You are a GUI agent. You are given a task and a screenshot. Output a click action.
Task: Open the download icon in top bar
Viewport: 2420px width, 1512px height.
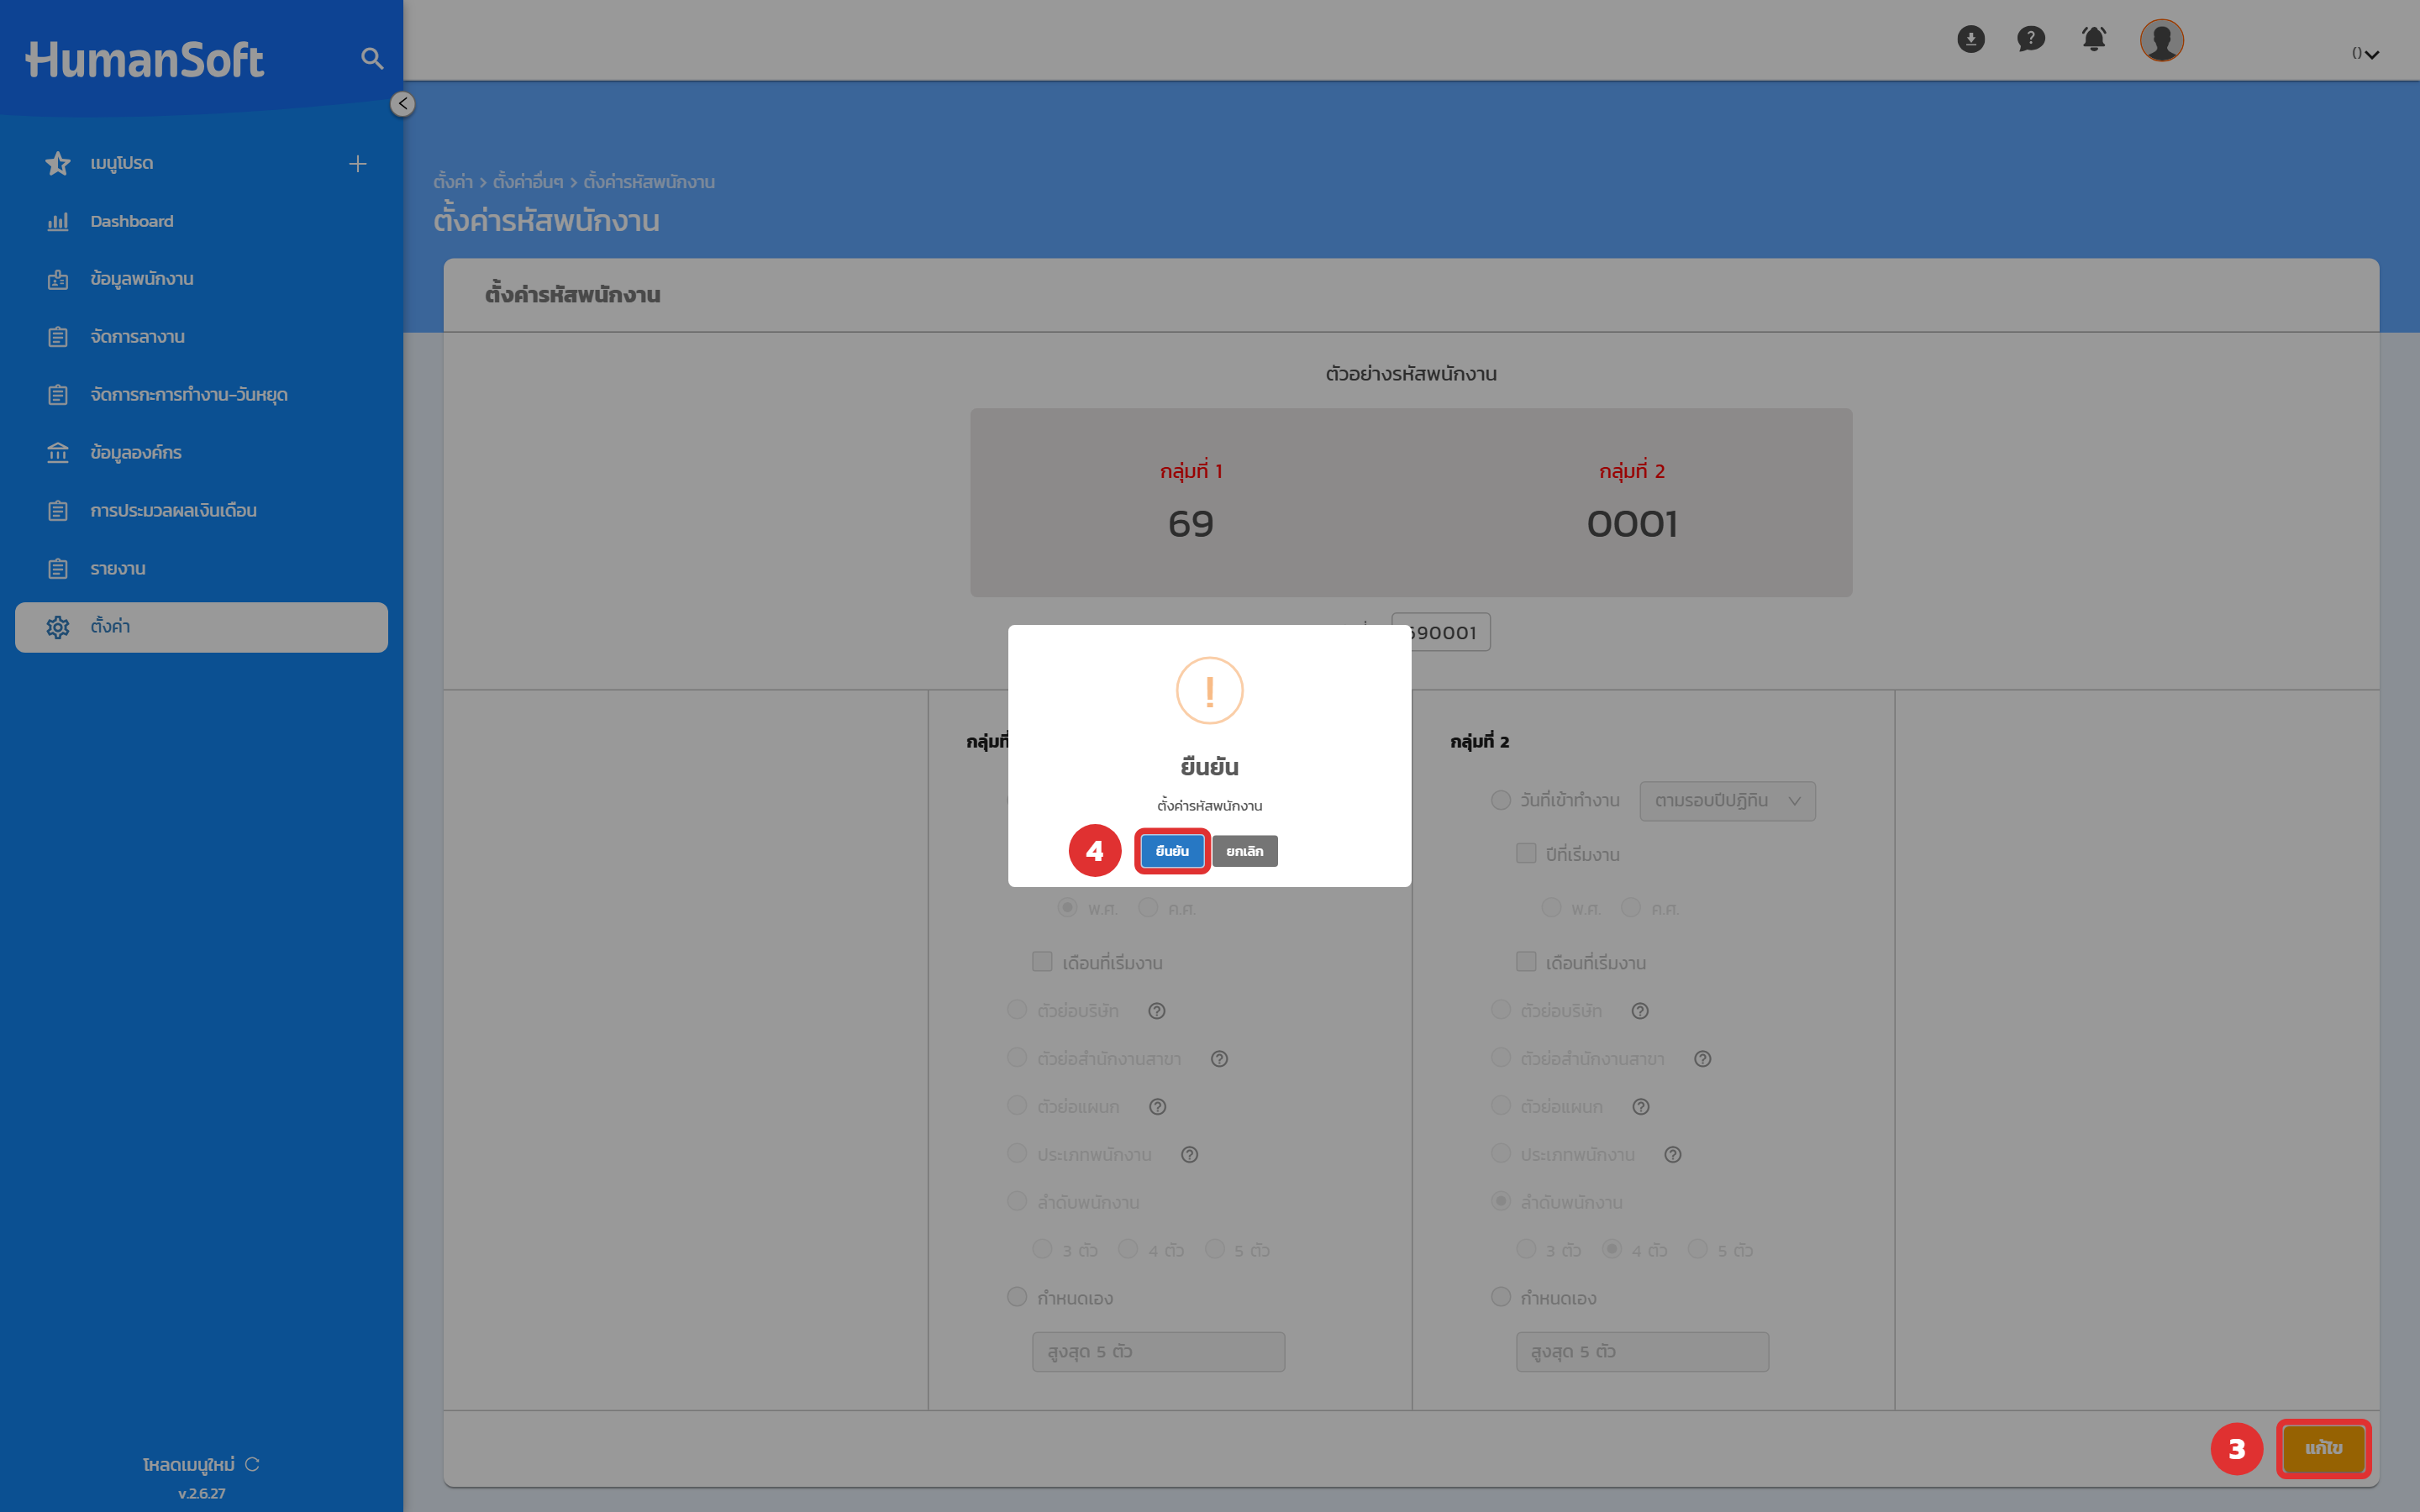1971,39
